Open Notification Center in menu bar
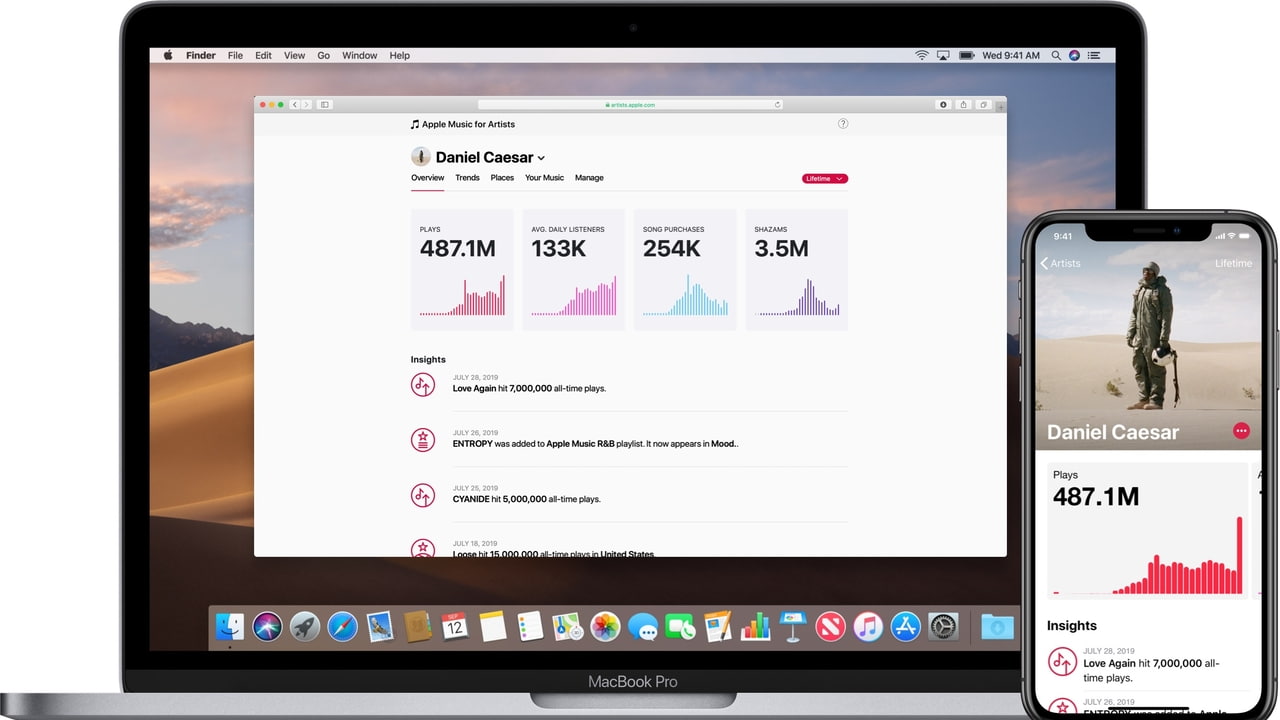 point(1094,56)
